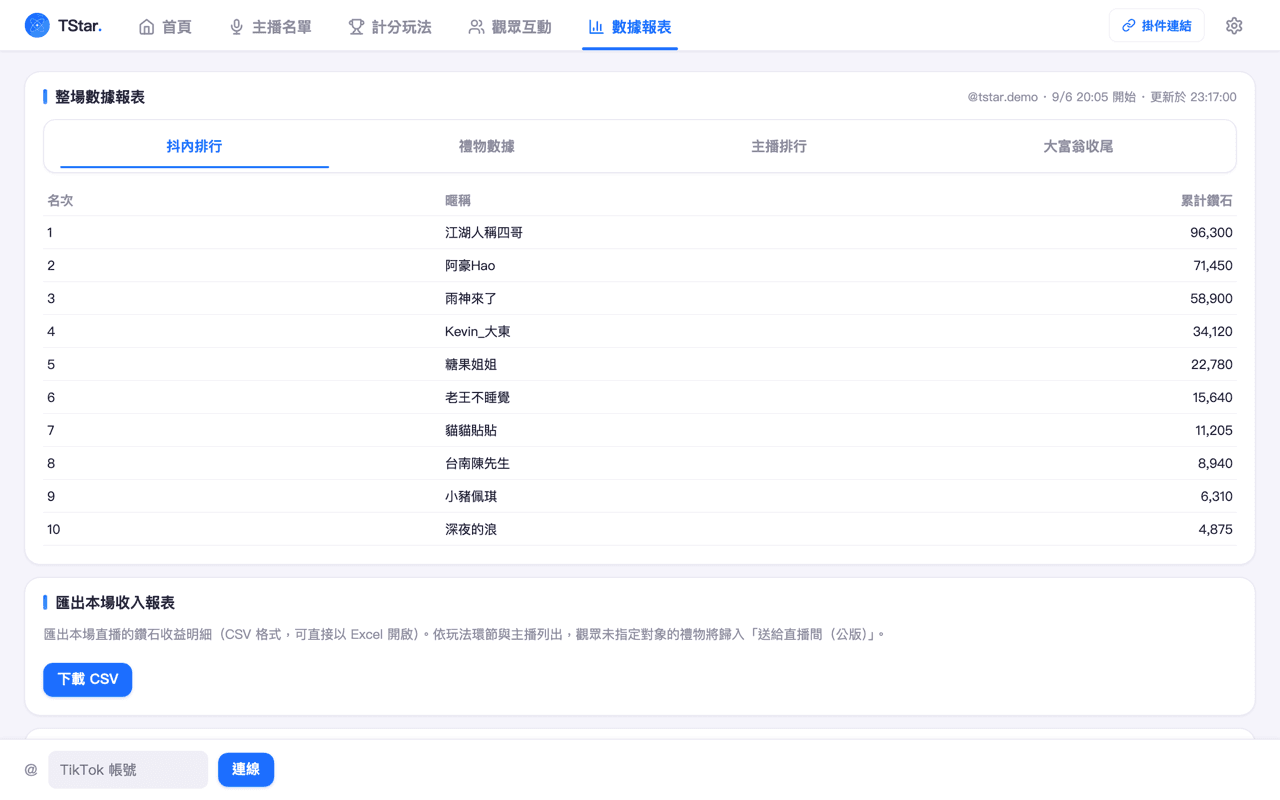Click the 暱稱 column header
The width and height of the screenshot is (1280, 800).
[x=458, y=200]
